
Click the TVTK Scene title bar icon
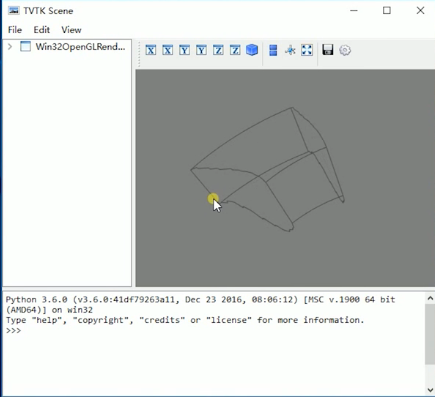tap(14, 11)
